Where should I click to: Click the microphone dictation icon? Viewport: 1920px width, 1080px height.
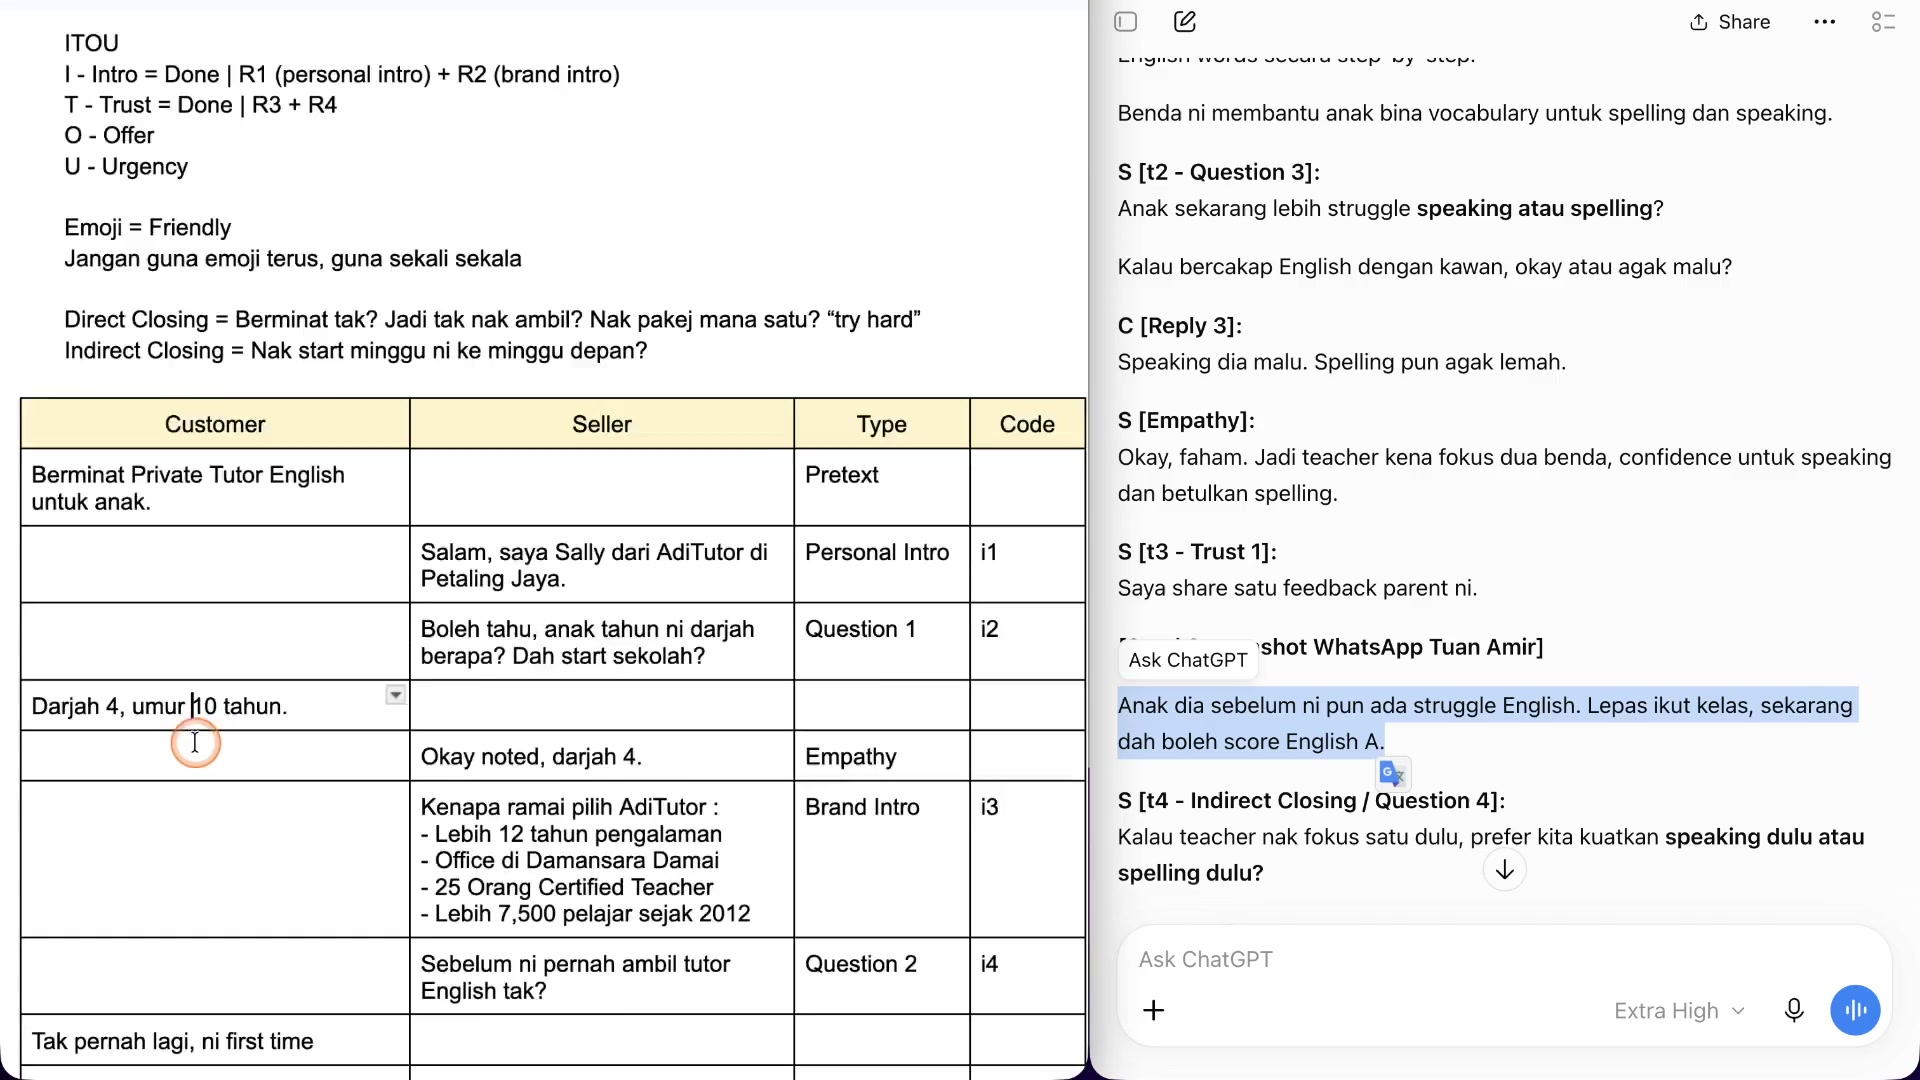pyautogui.click(x=1794, y=1010)
